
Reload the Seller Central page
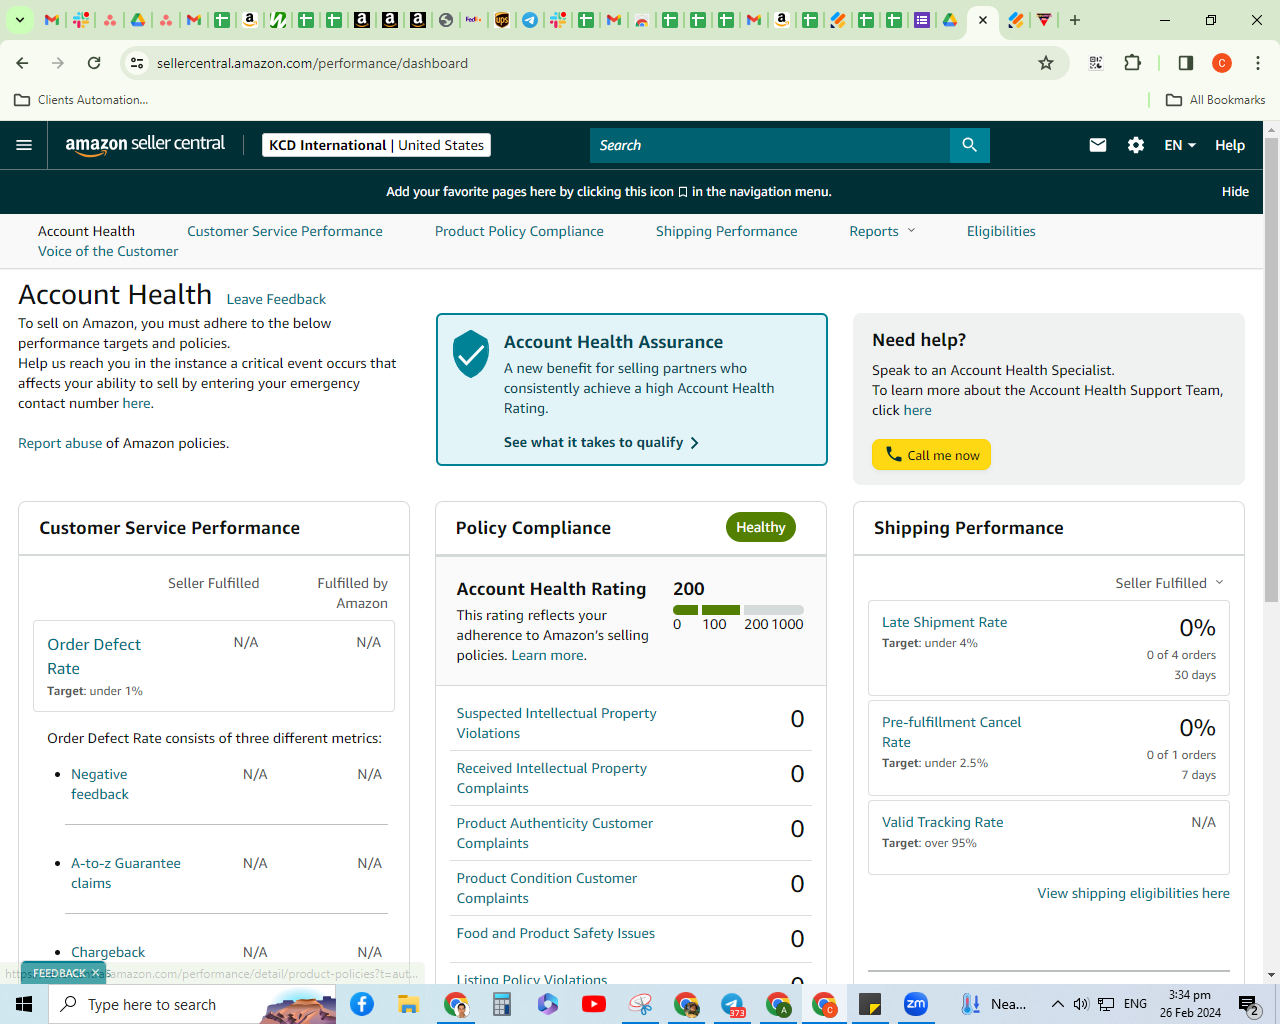(94, 63)
